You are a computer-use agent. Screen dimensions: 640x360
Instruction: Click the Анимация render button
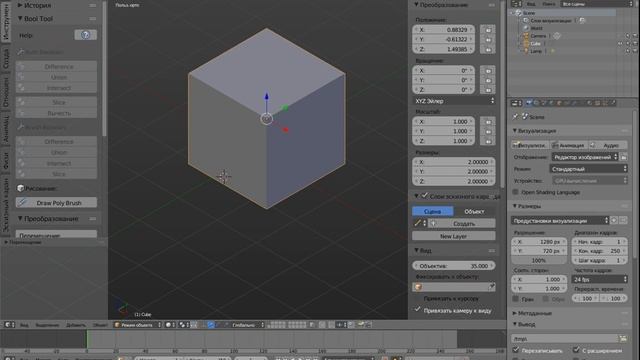(x=569, y=145)
